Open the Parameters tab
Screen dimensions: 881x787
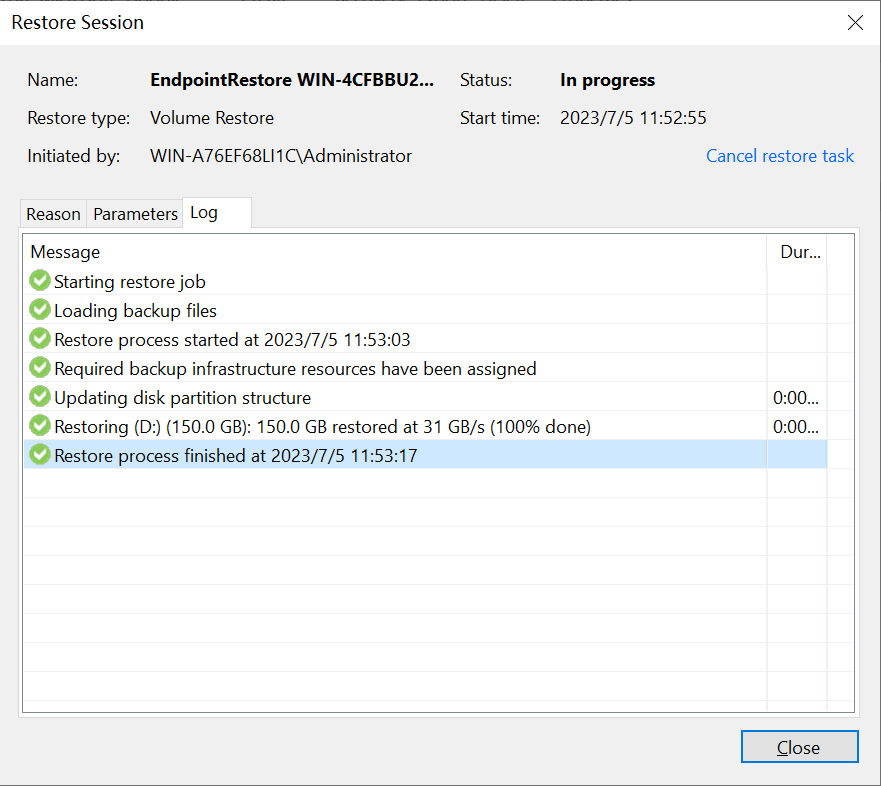pyautogui.click(x=135, y=214)
